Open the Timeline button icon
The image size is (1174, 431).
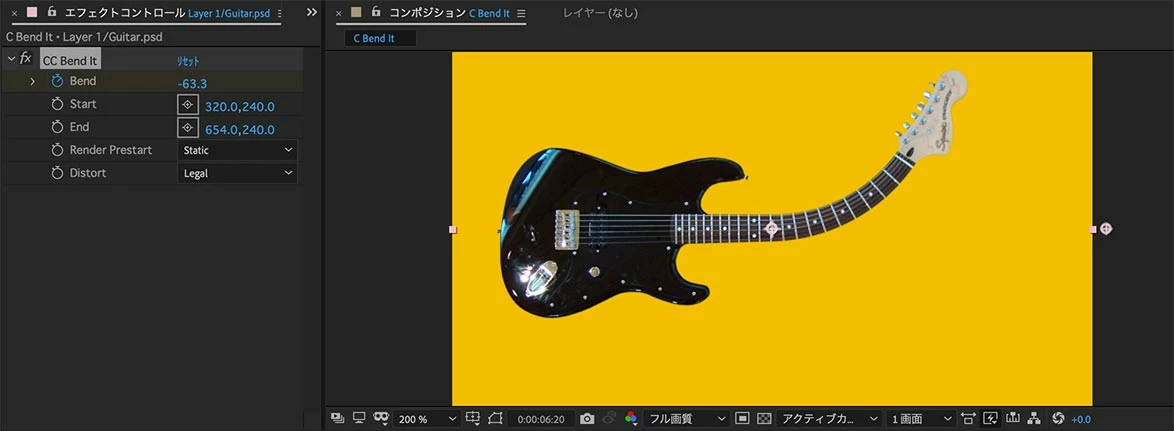click(1013, 418)
